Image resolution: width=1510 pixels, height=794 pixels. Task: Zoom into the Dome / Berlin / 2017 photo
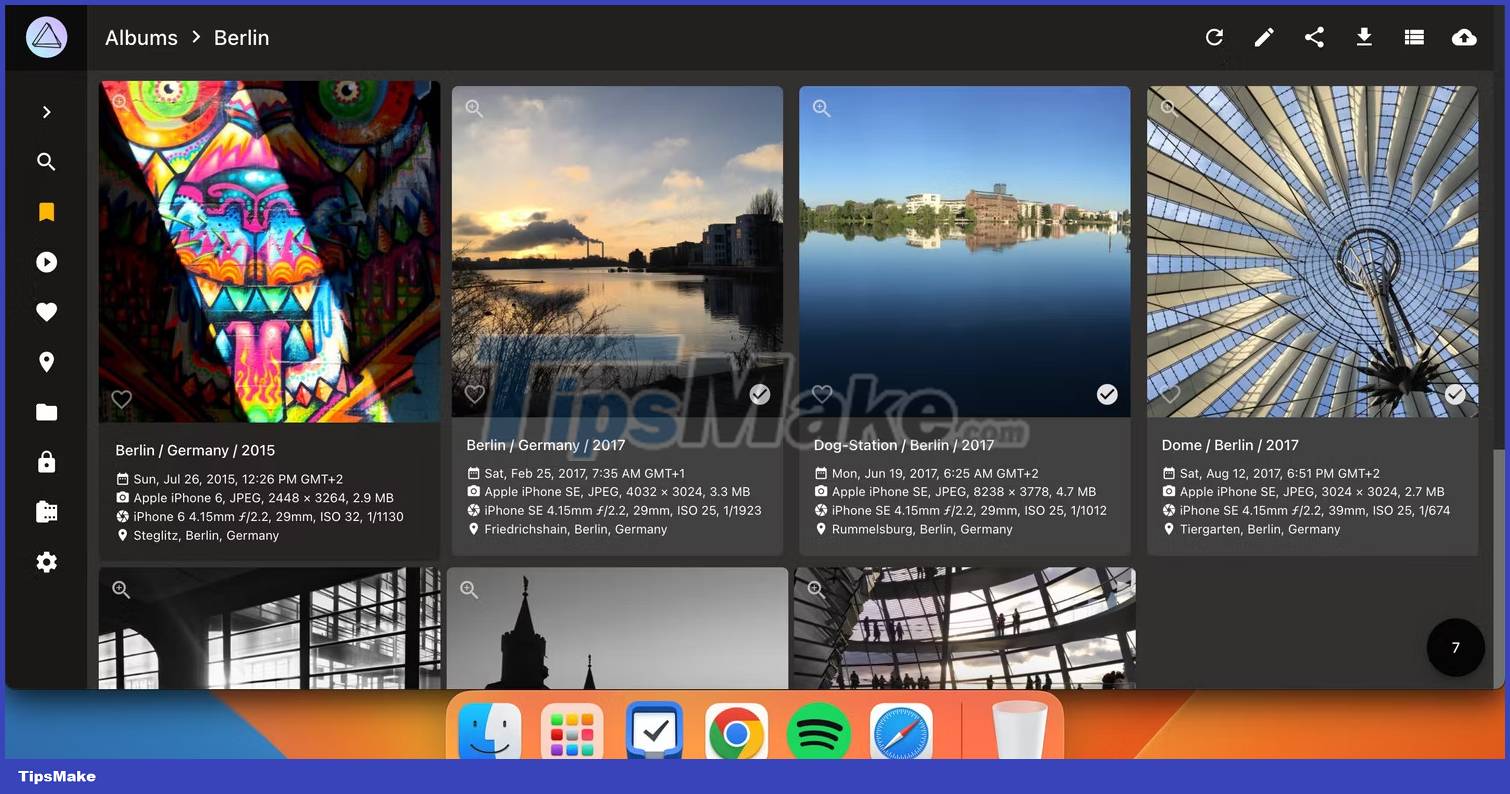click(1168, 107)
